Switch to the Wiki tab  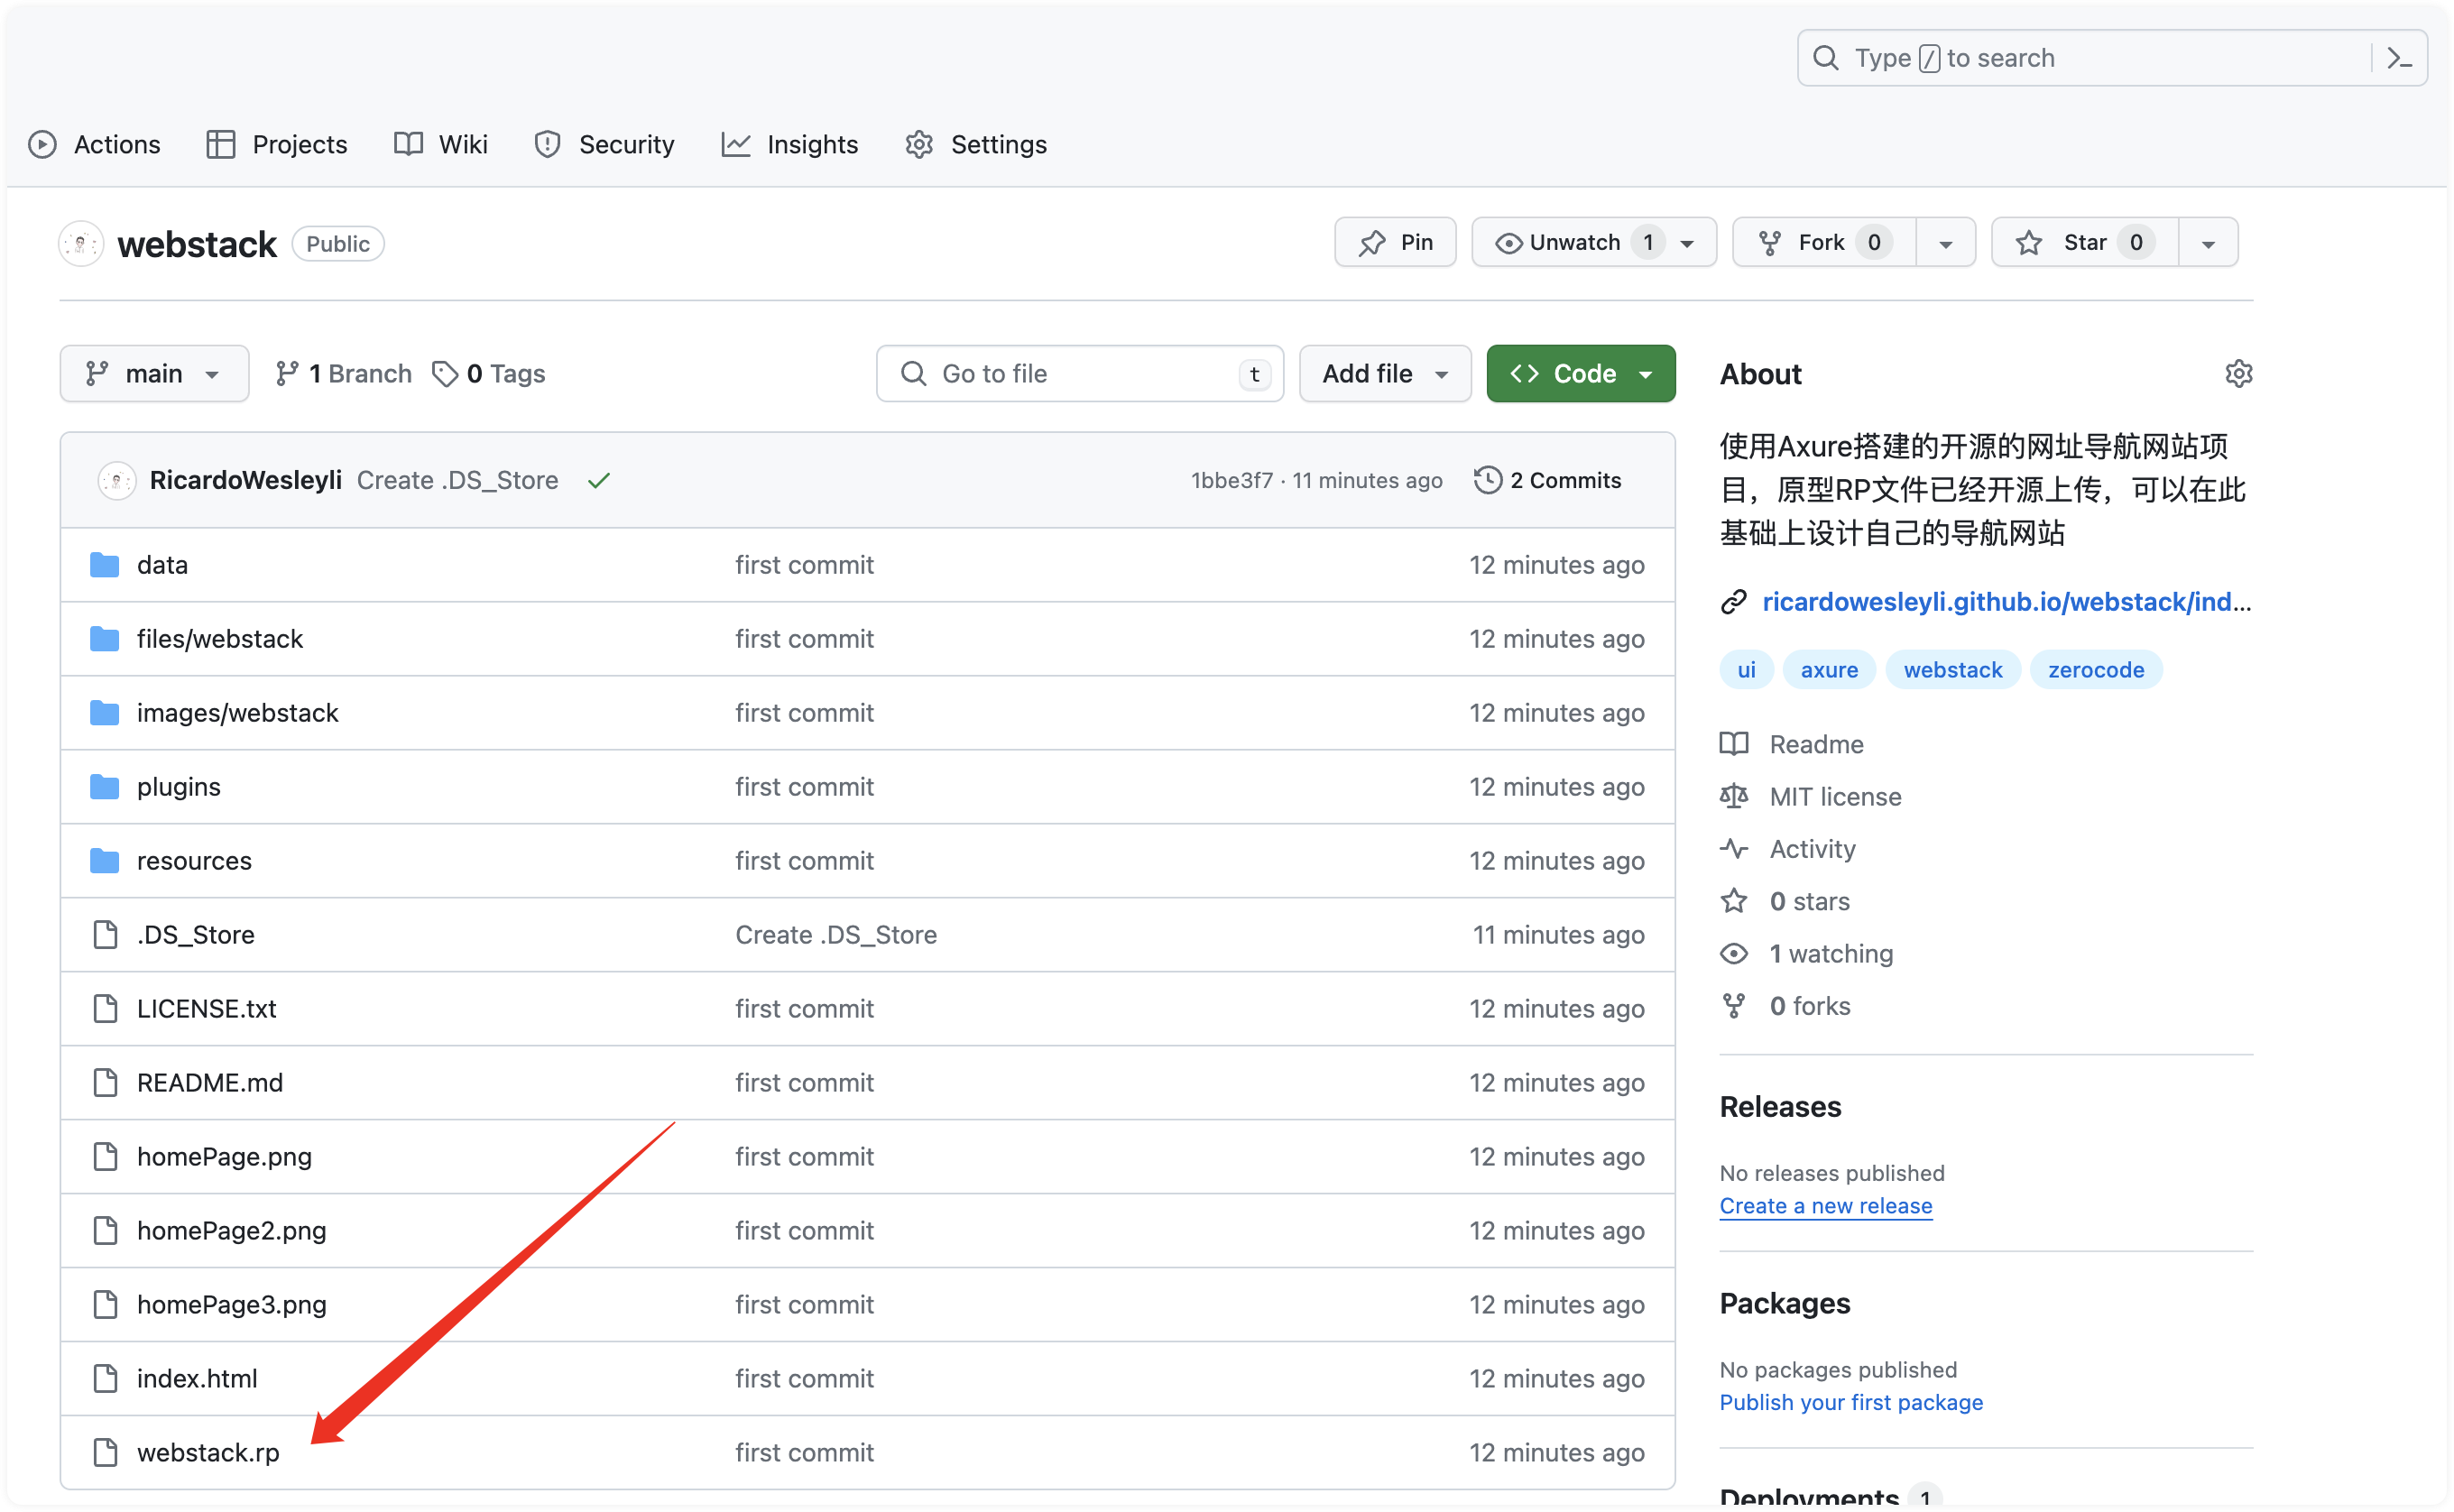441,145
